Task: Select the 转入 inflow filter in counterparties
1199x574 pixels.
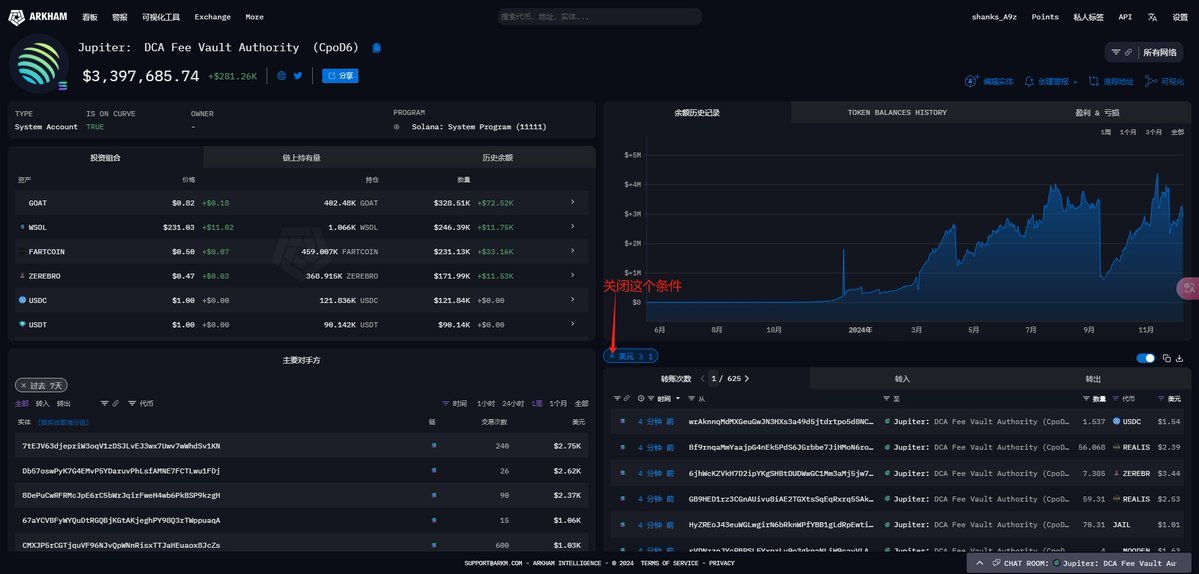Action: [x=42, y=403]
